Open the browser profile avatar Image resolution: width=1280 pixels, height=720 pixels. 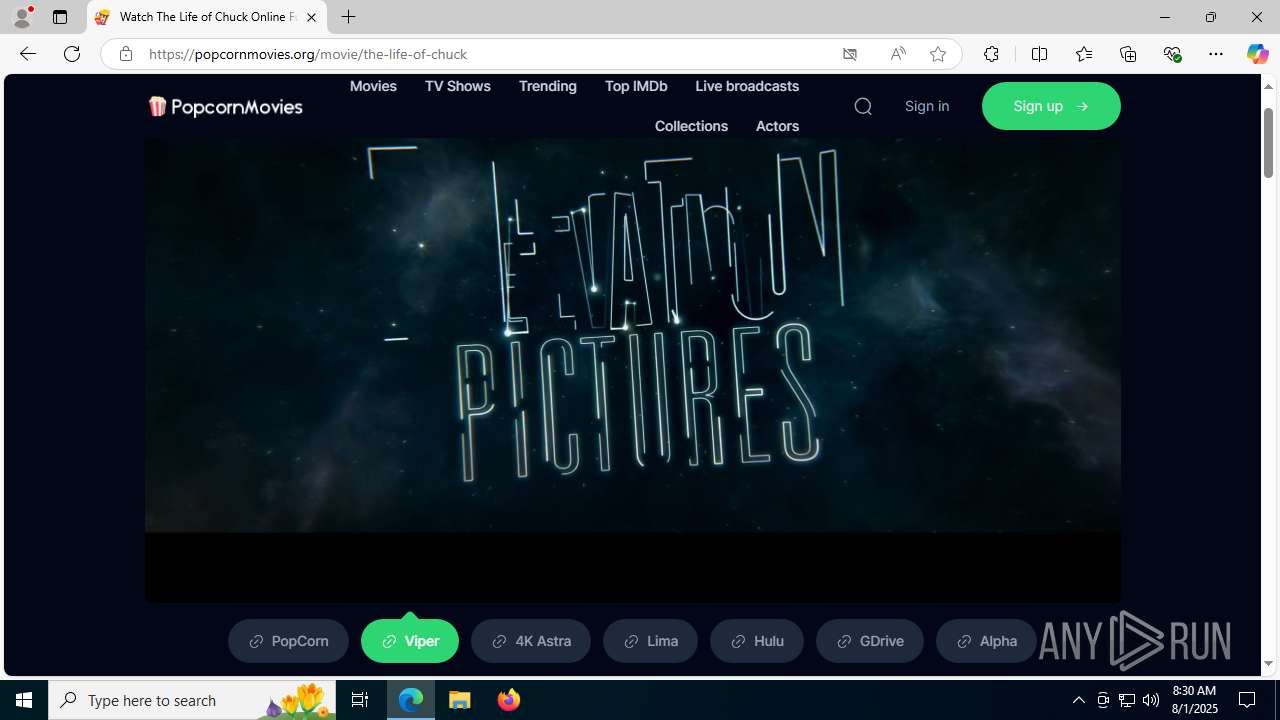pyautogui.click(x=22, y=17)
